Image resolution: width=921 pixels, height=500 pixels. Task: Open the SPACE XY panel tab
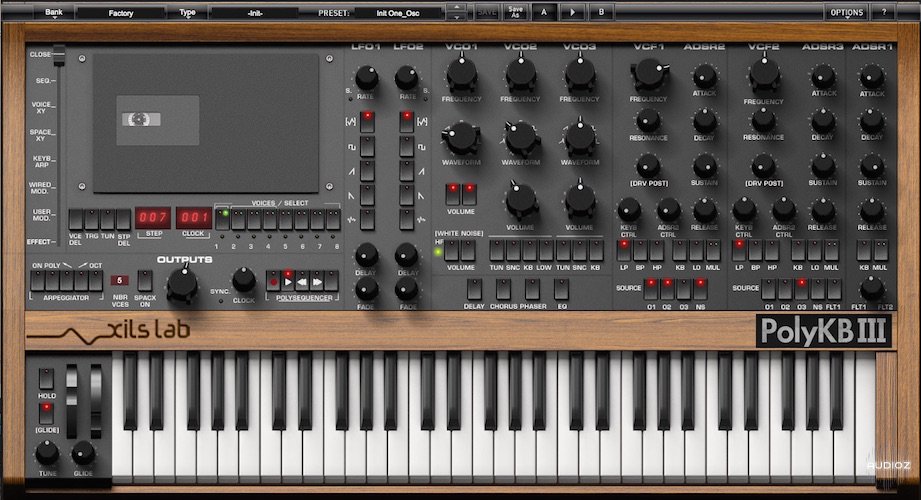coord(42,135)
